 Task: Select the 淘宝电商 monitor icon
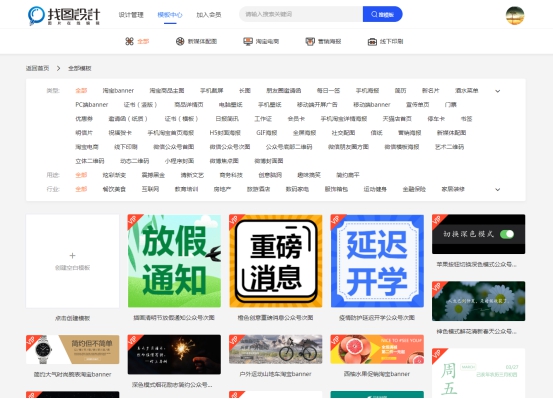(248, 41)
